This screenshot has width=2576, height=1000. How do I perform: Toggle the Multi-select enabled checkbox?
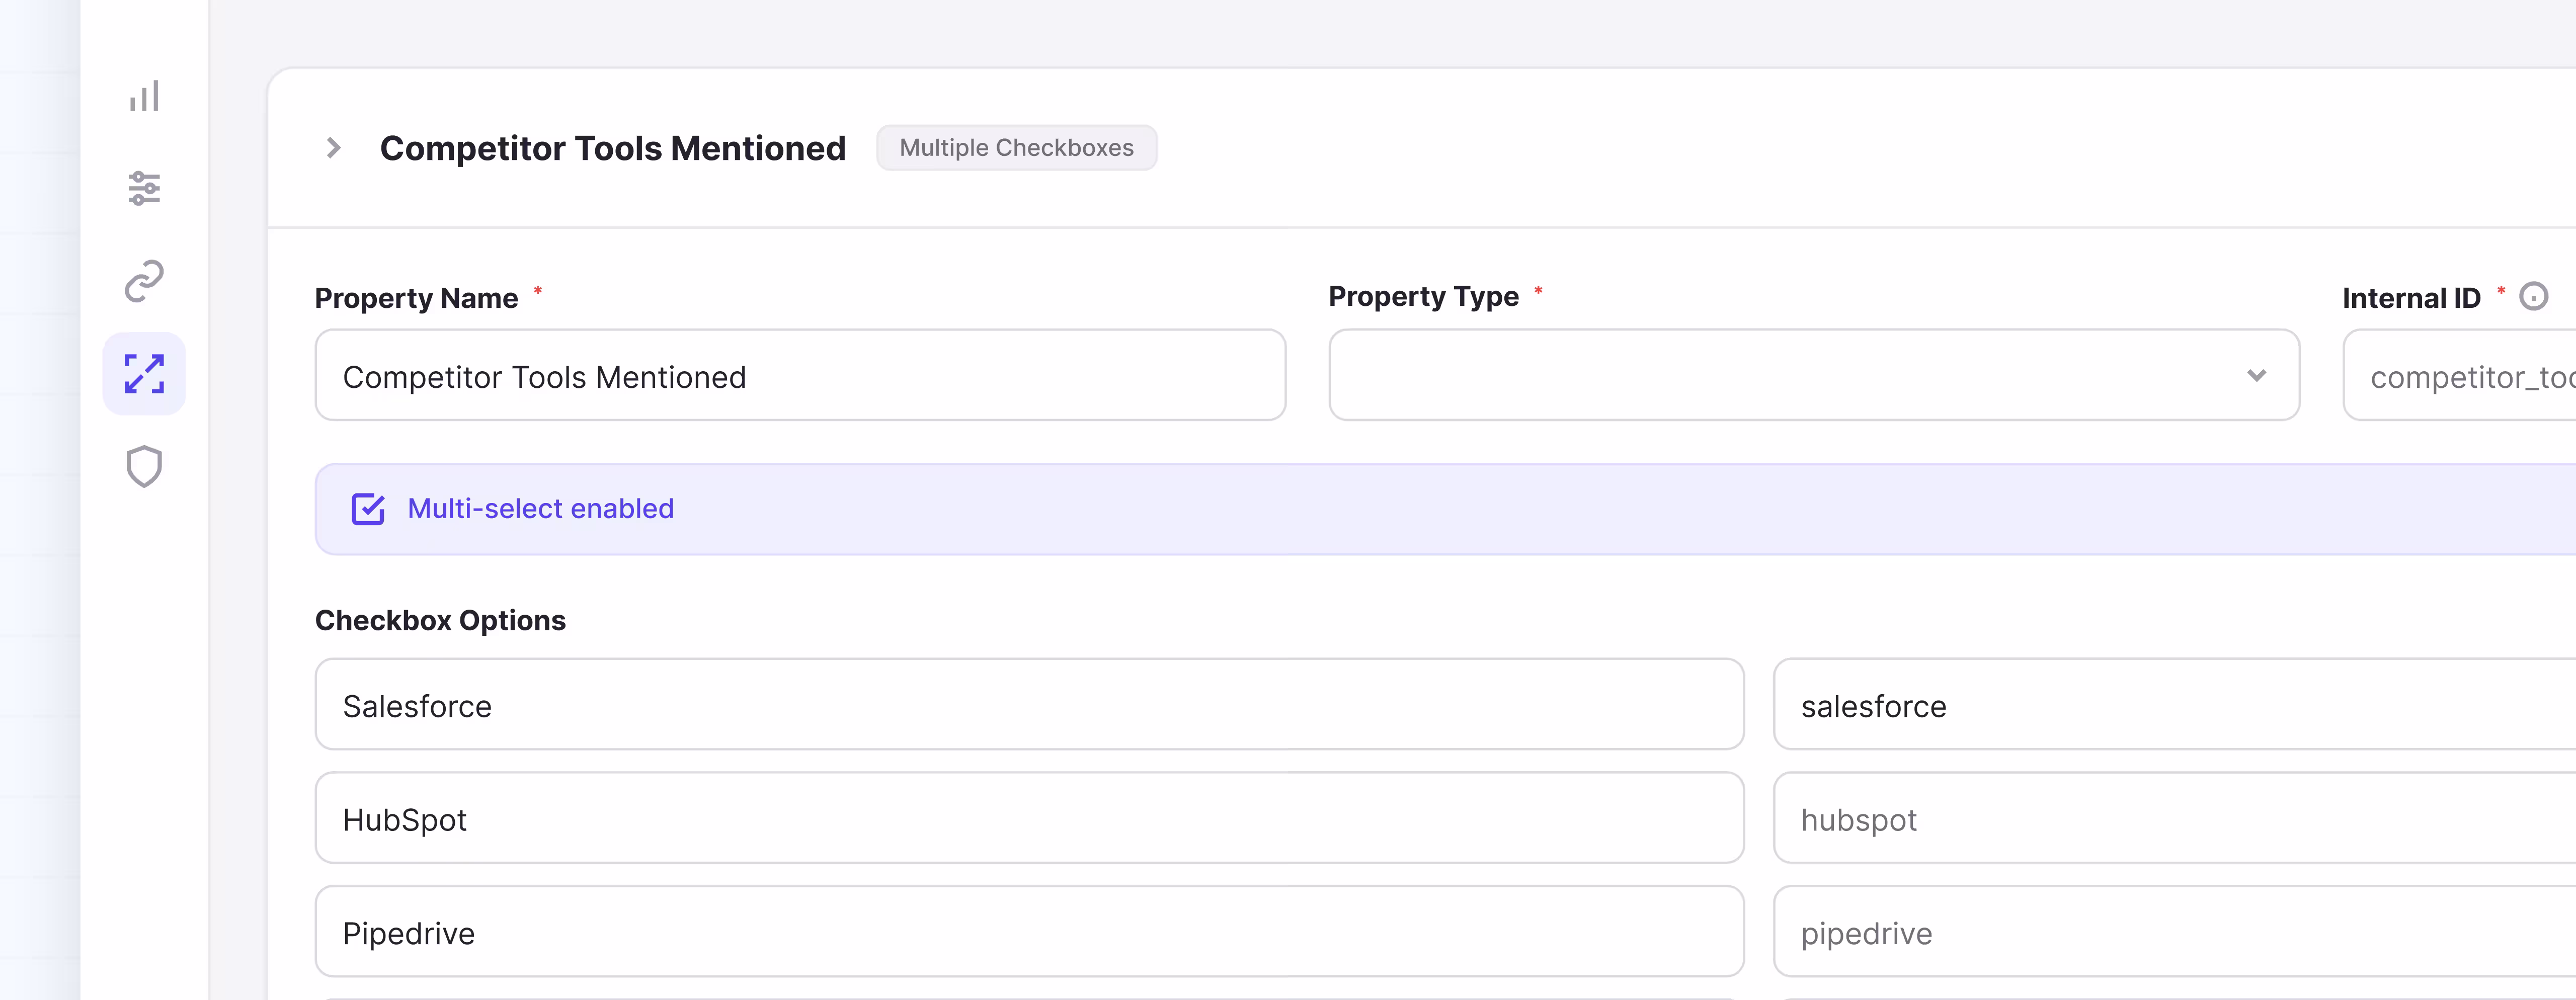click(368, 509)
